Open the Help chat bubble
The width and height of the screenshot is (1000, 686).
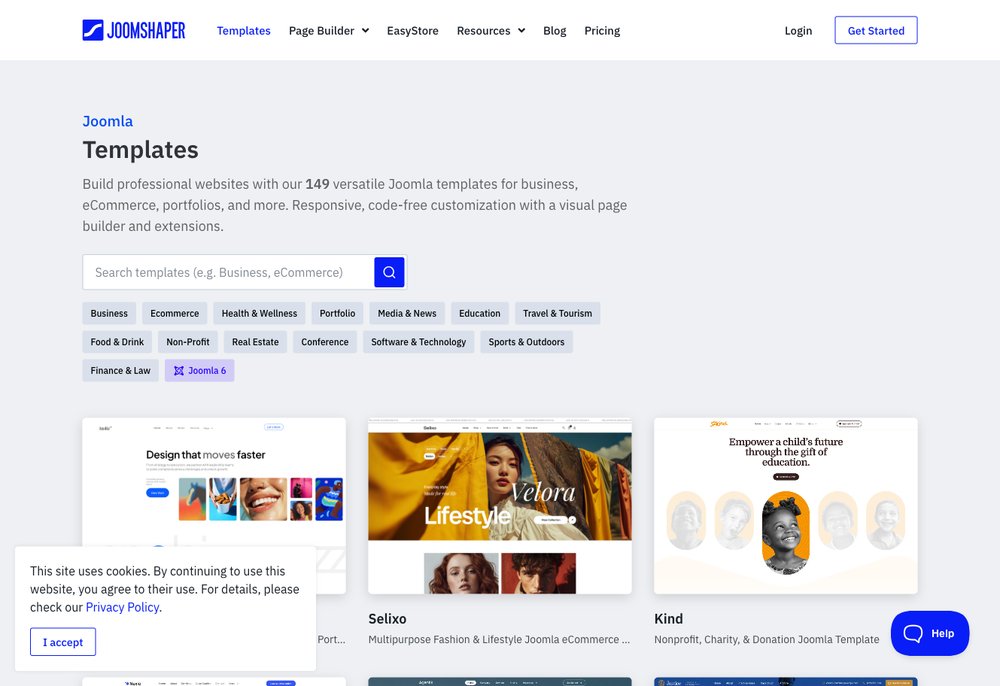930,633
